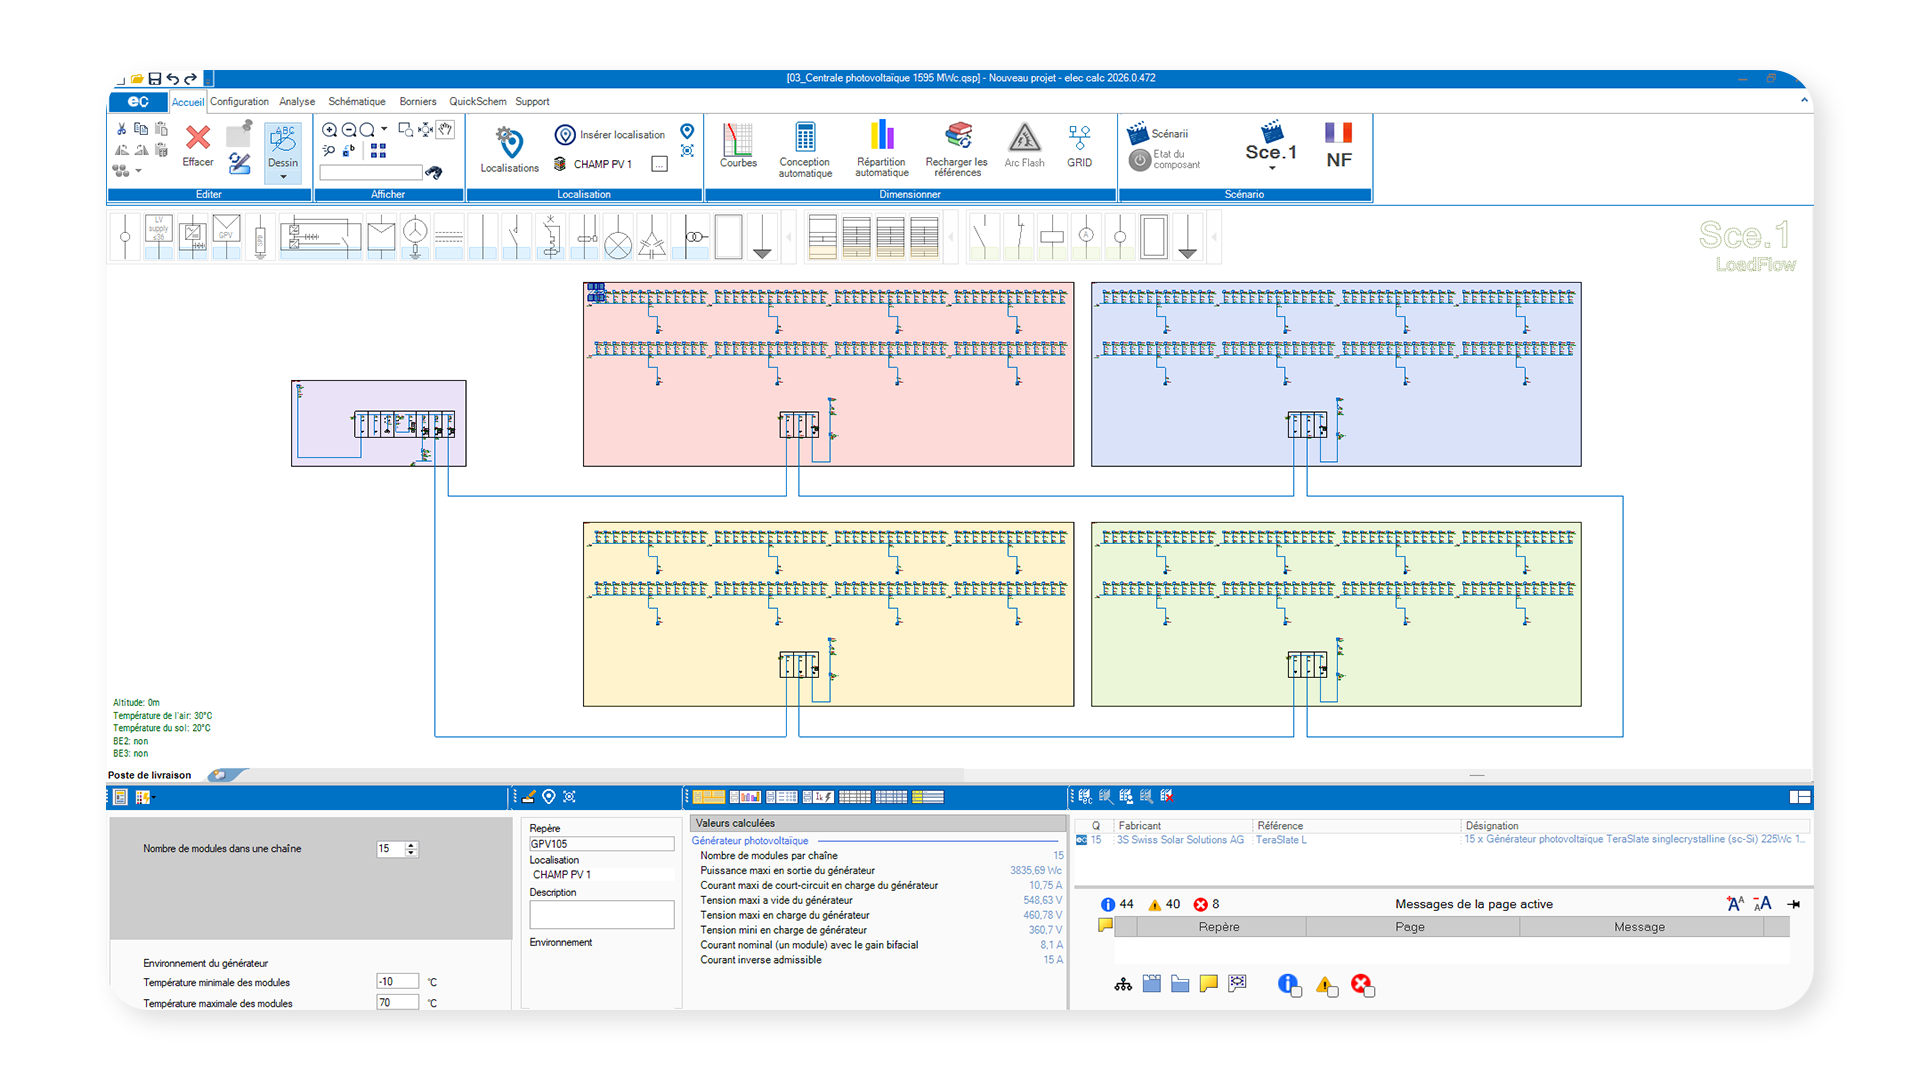
Task: Open the Configuration tab
Action: 239,101
